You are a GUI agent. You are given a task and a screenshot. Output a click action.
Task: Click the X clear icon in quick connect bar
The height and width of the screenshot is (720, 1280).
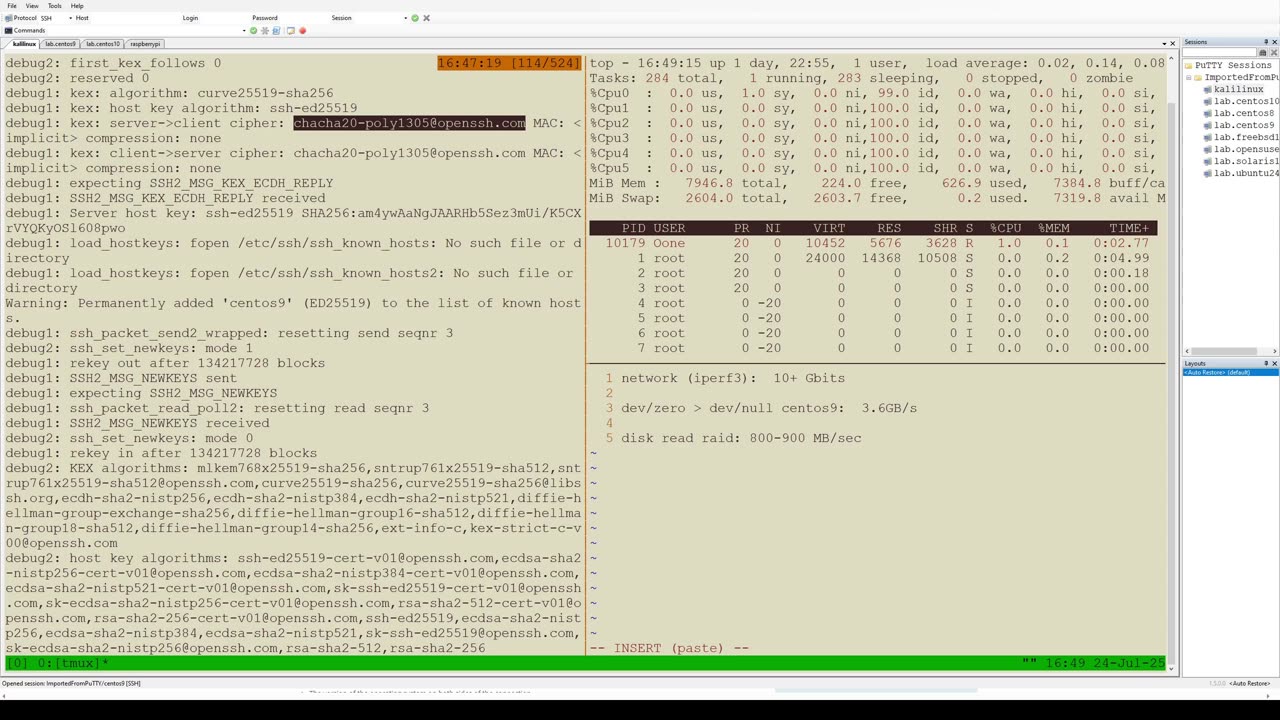click(x=426, y=18)
